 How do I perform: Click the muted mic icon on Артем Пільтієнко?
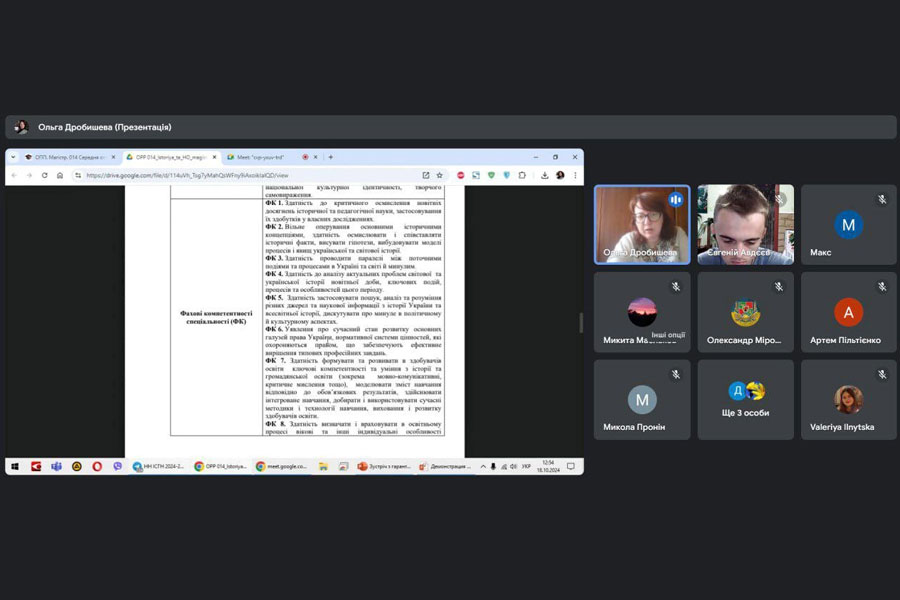(882, 287)
